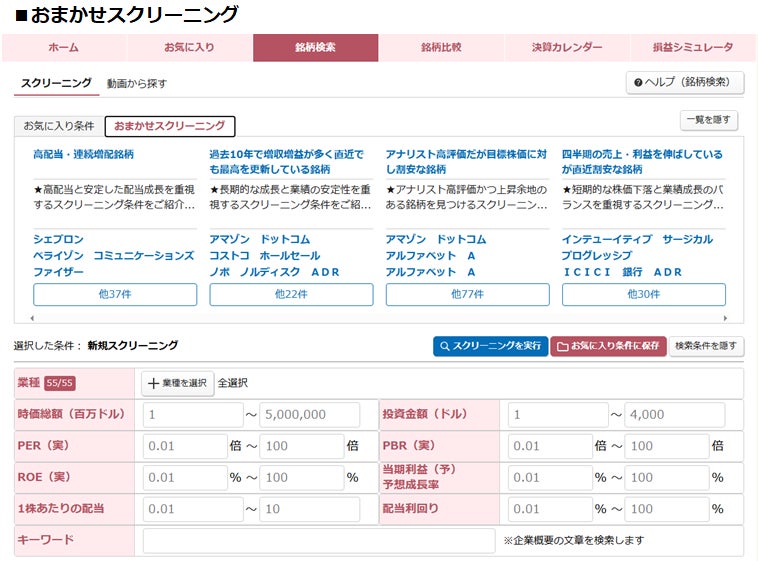Click the 1株あたりの配当 minimum field
Image resolution: width=758 pixels, height=561 pixels.
(x=193, y=509)
